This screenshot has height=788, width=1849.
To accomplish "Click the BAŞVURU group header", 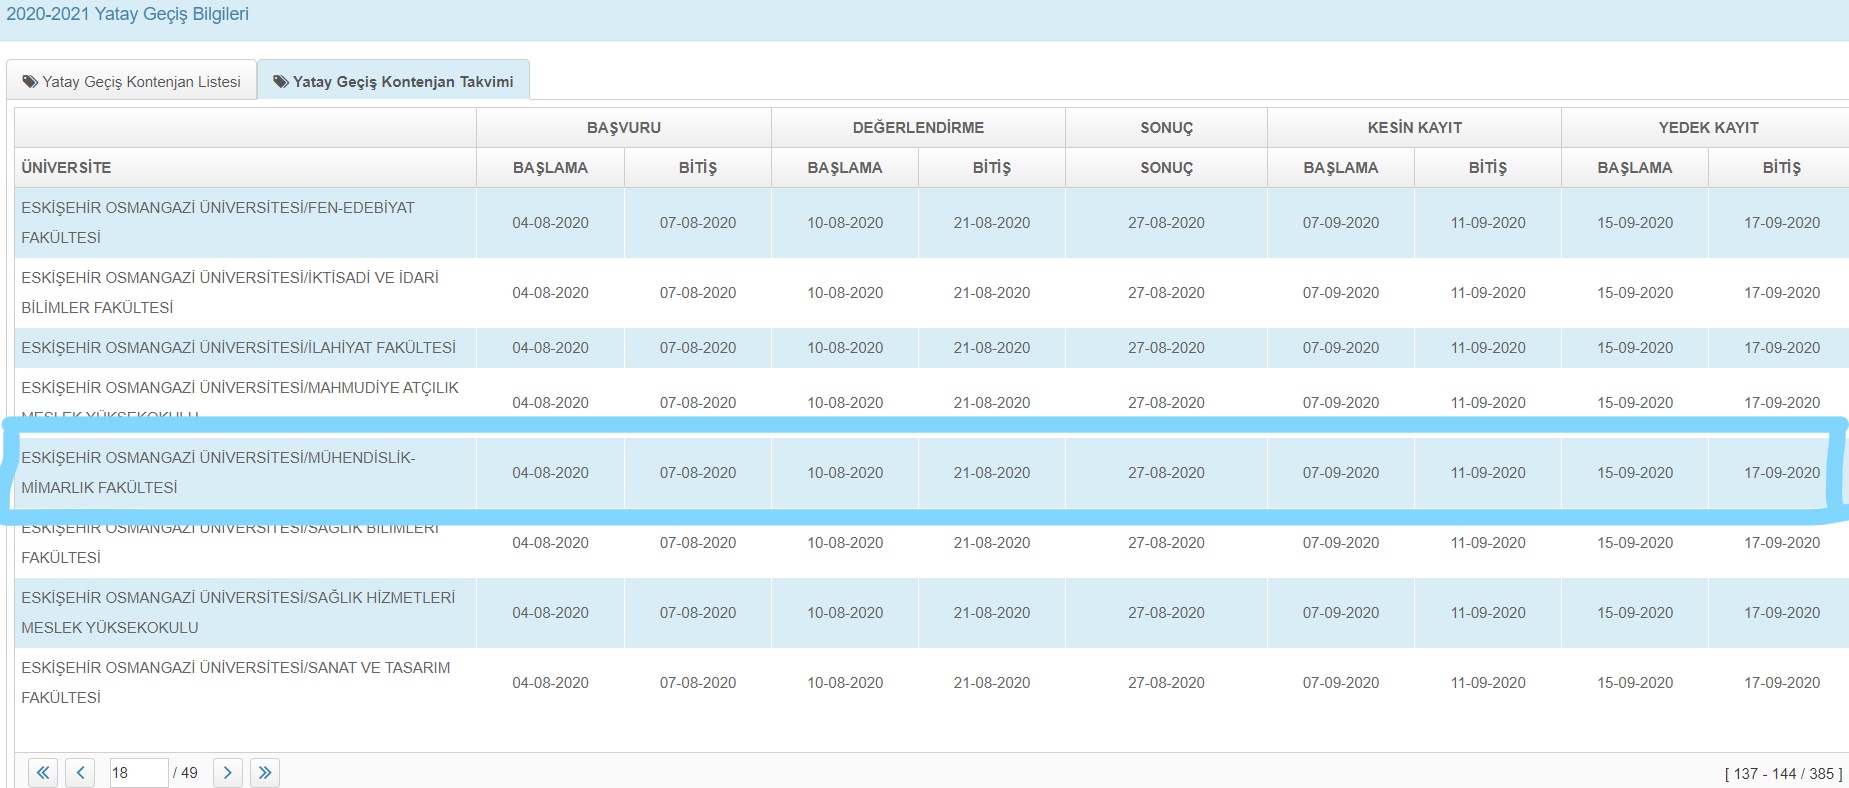I will 624,128.
